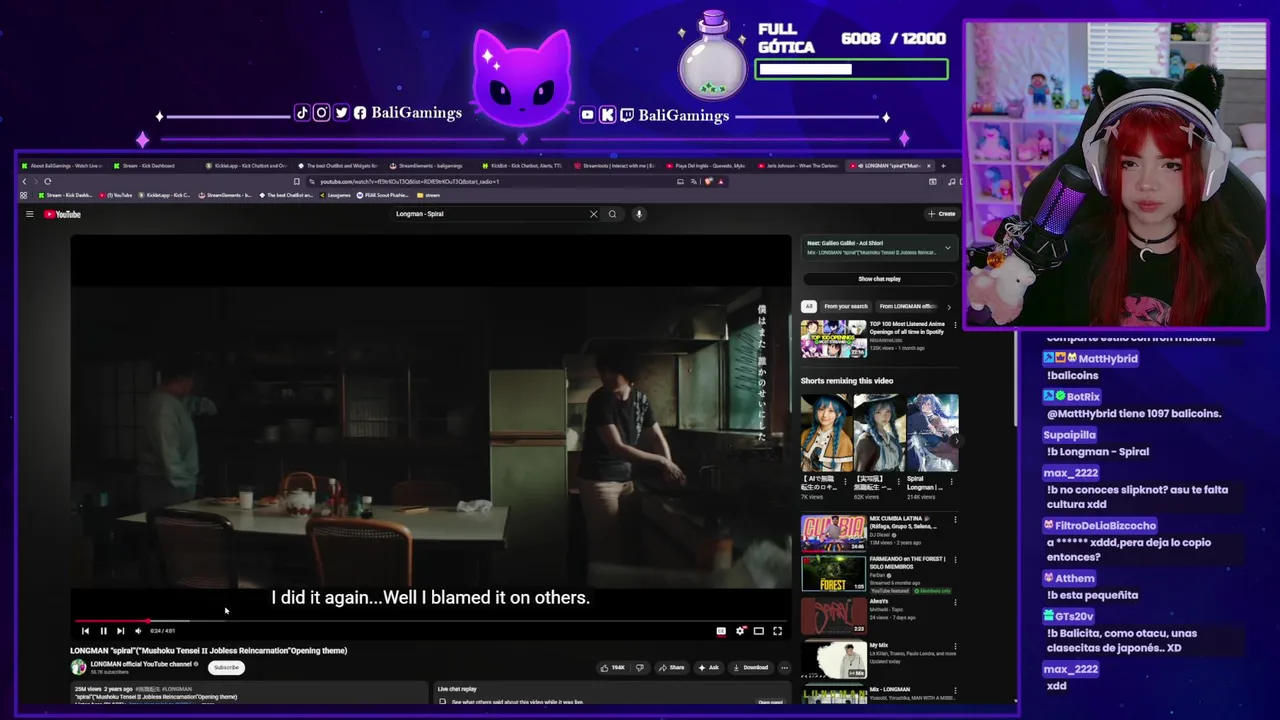Skip to previous video in player
Image resolution: width=1280 pixels, height=720 pixels.
[x=85, y=631]
